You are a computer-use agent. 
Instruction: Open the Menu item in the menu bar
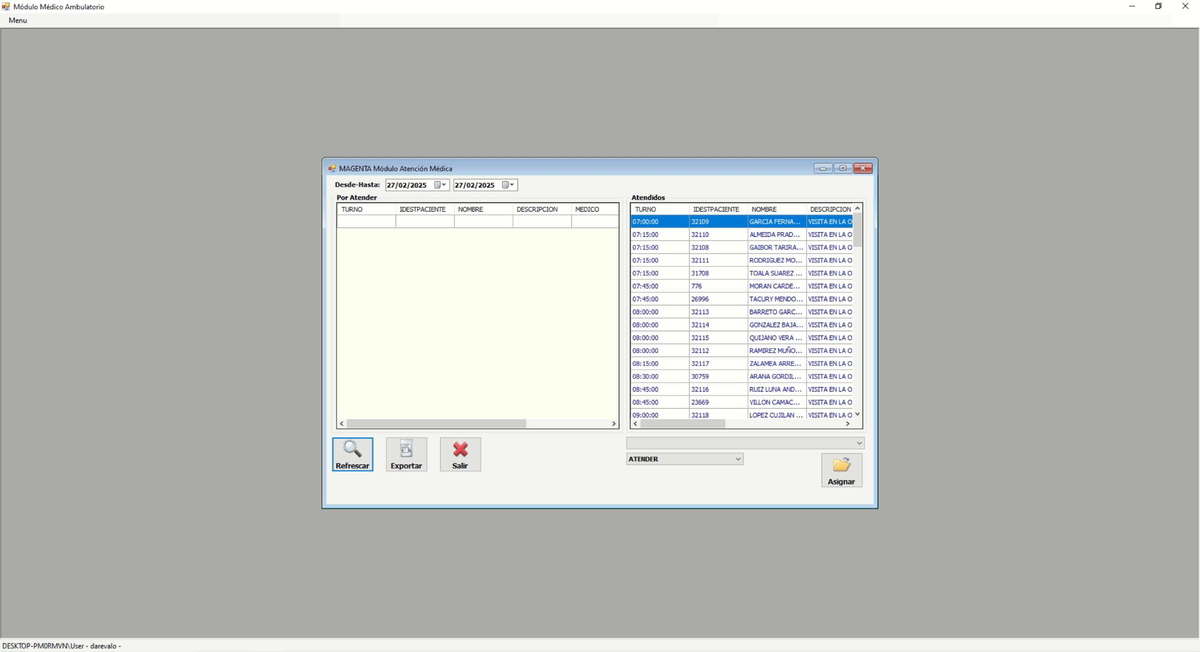tap(18, 20)
